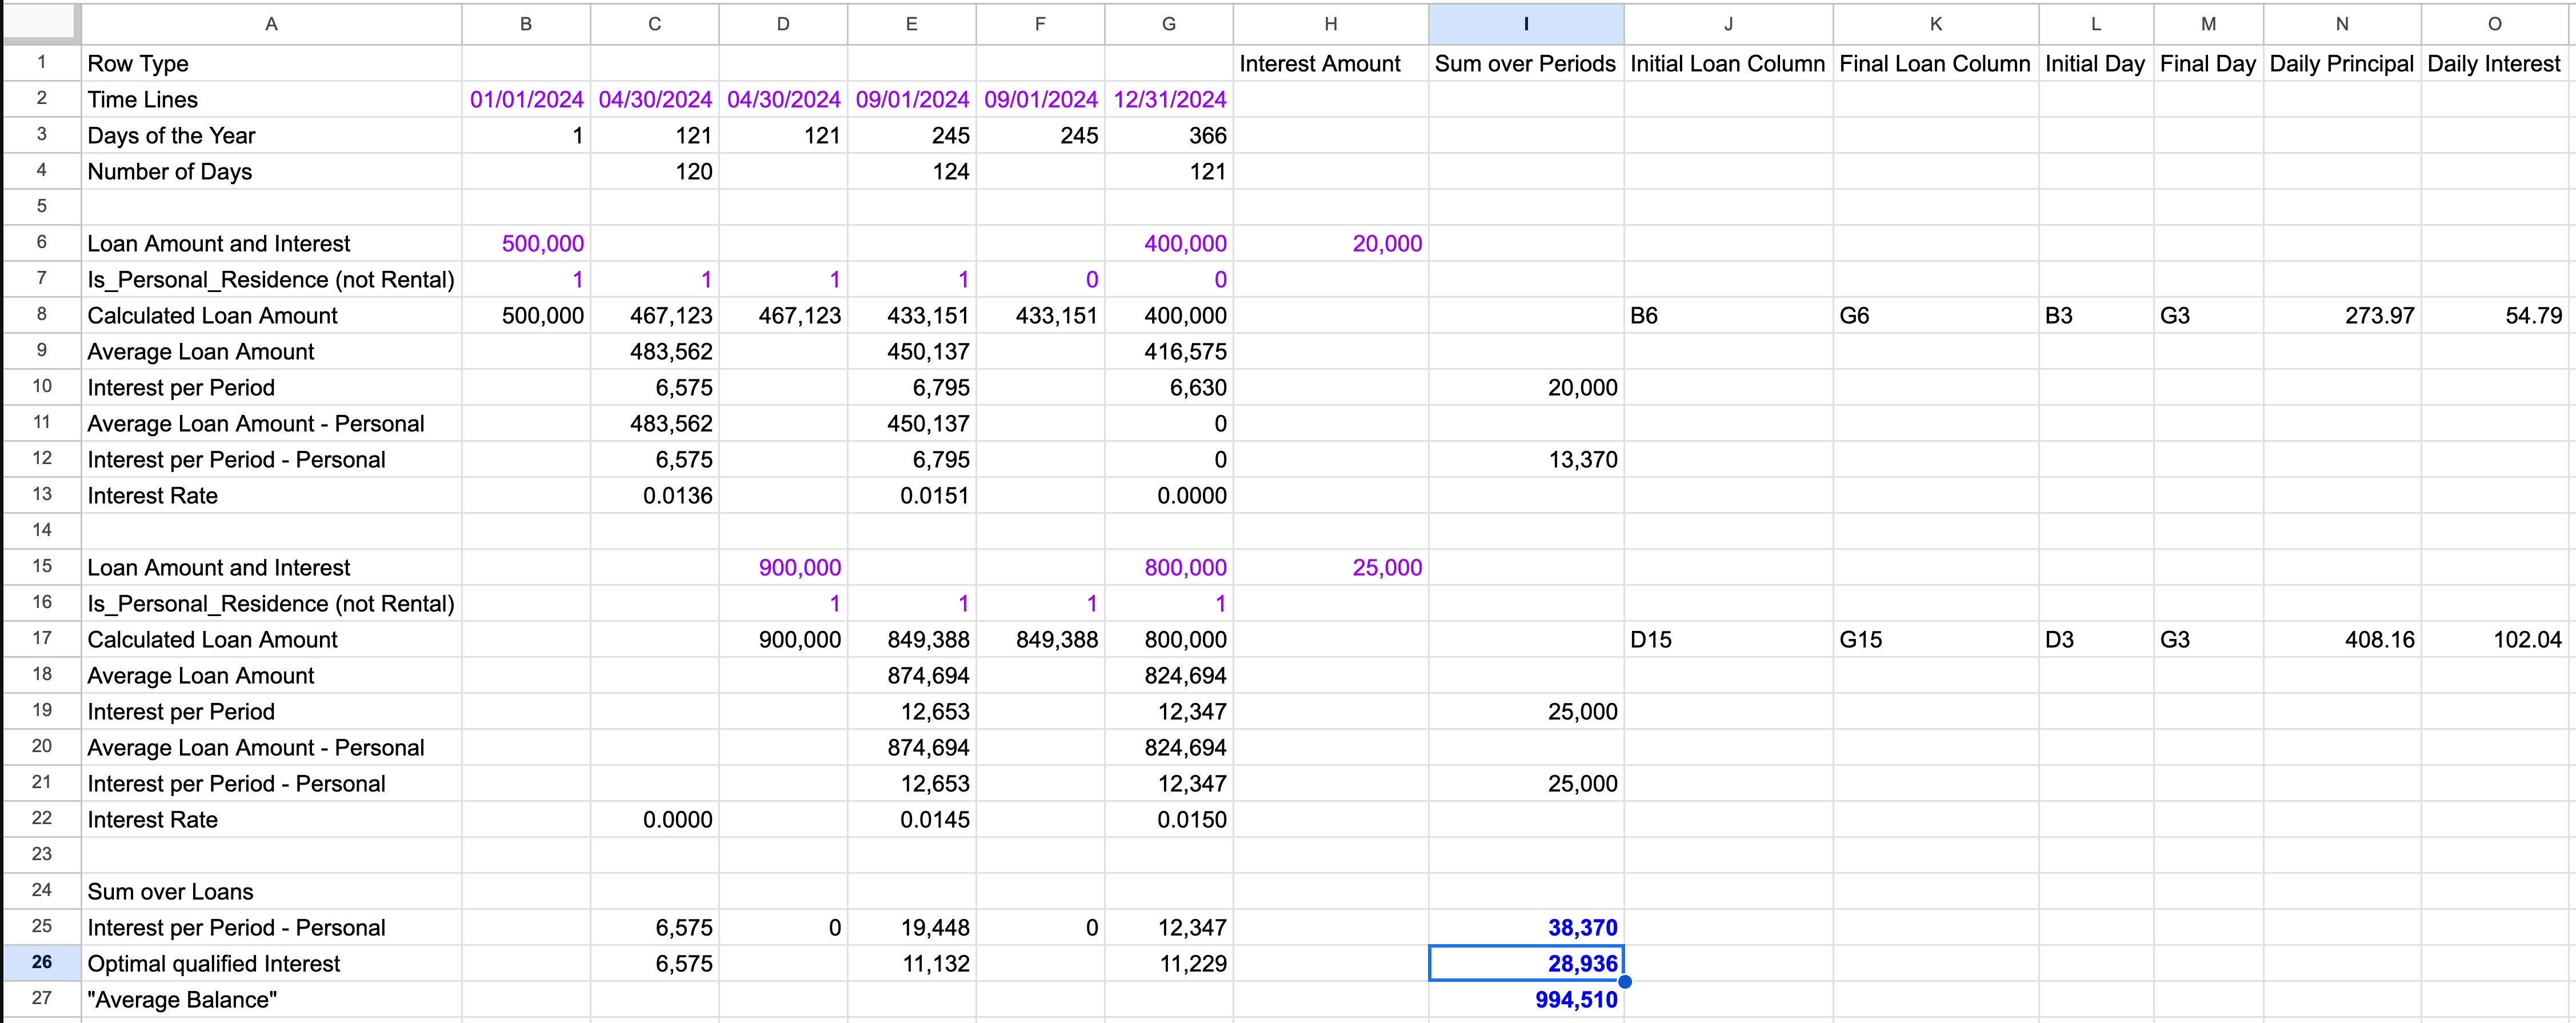
Task: Click the select-all corner box
Action: (x=41, y=24)
